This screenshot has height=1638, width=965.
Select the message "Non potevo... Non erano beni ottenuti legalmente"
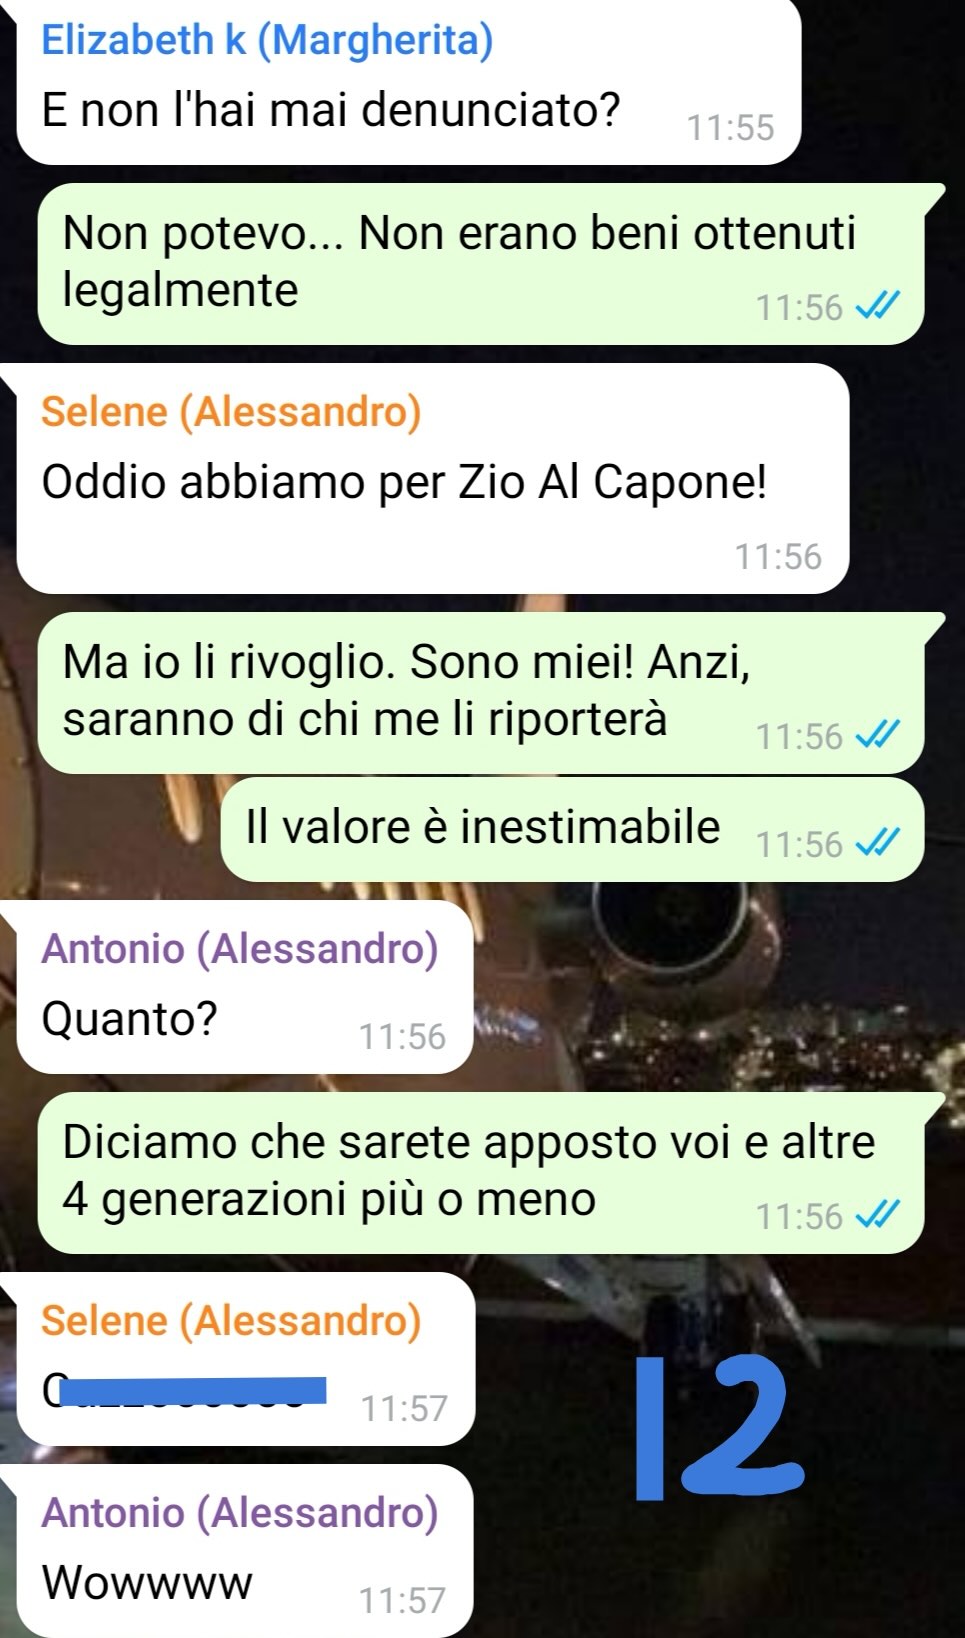481,263
